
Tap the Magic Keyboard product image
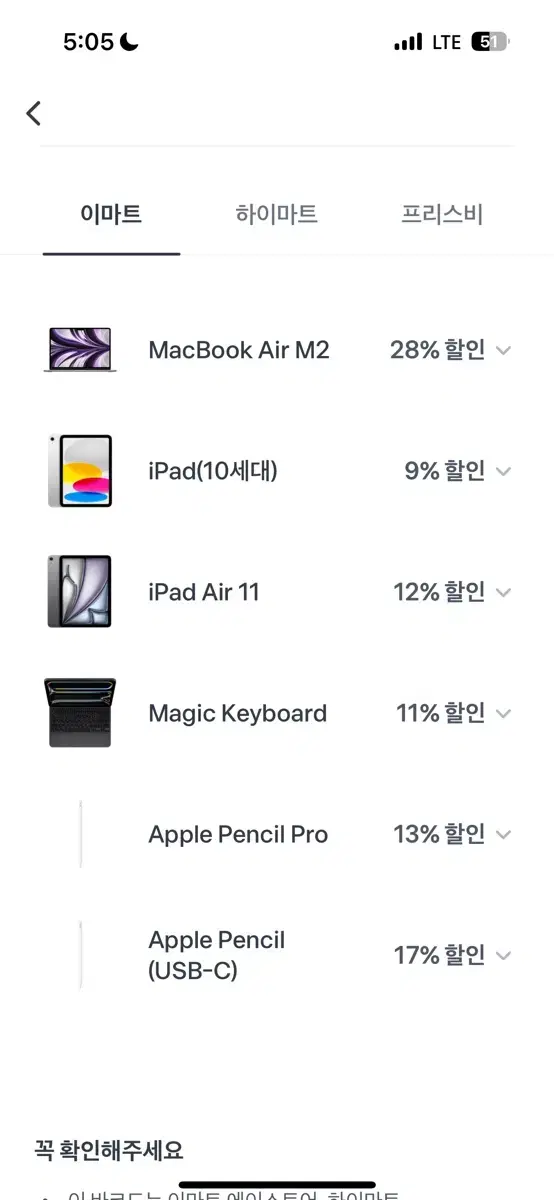point(80,713)
